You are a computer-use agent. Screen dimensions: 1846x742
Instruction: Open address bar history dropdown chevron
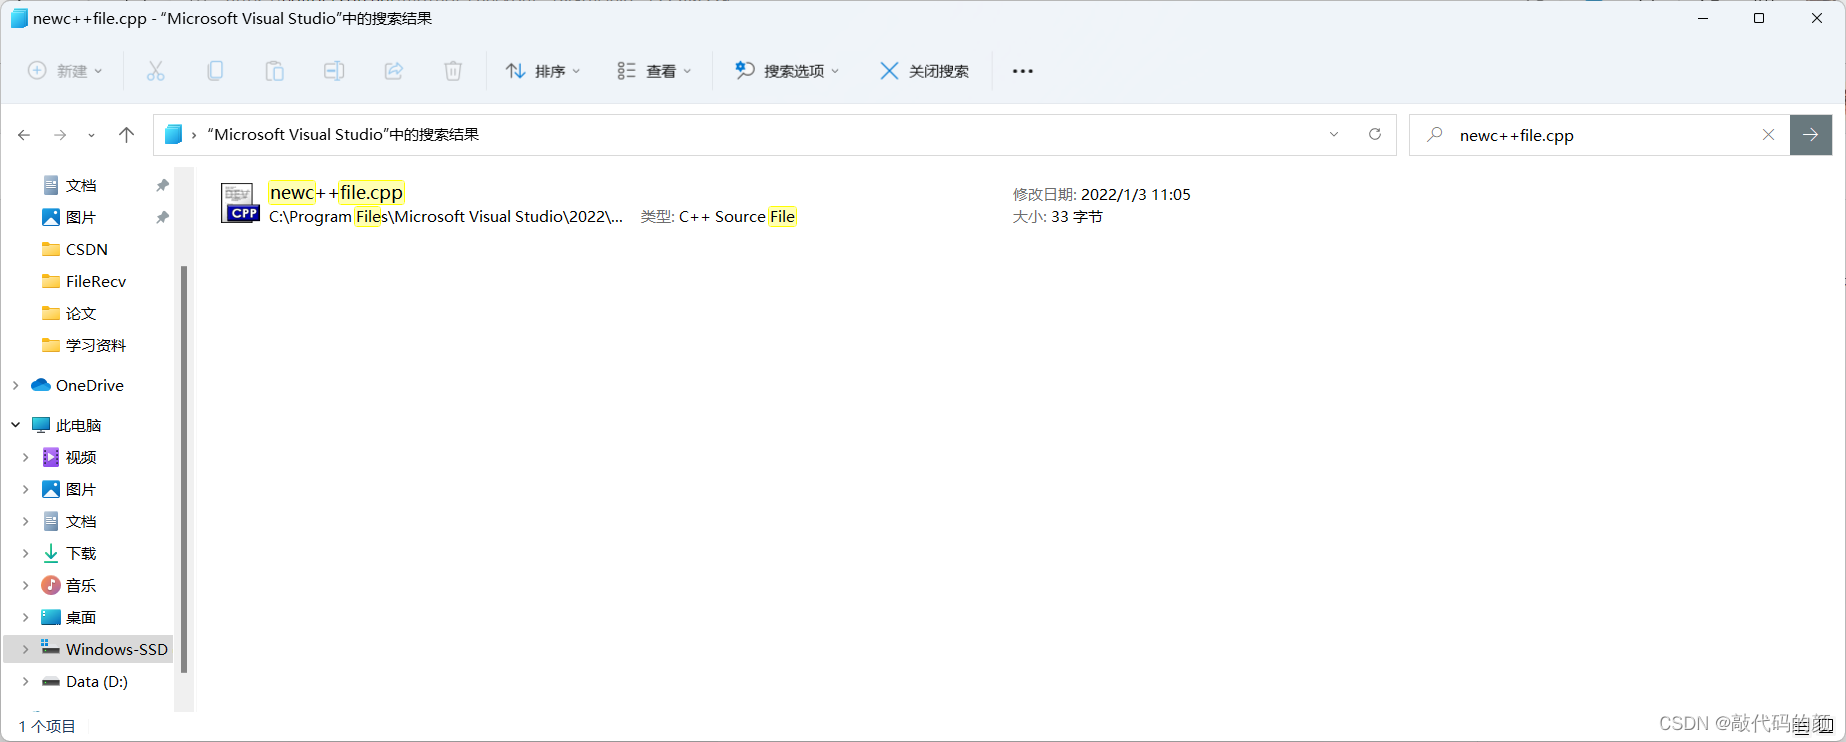(1334, 135)
